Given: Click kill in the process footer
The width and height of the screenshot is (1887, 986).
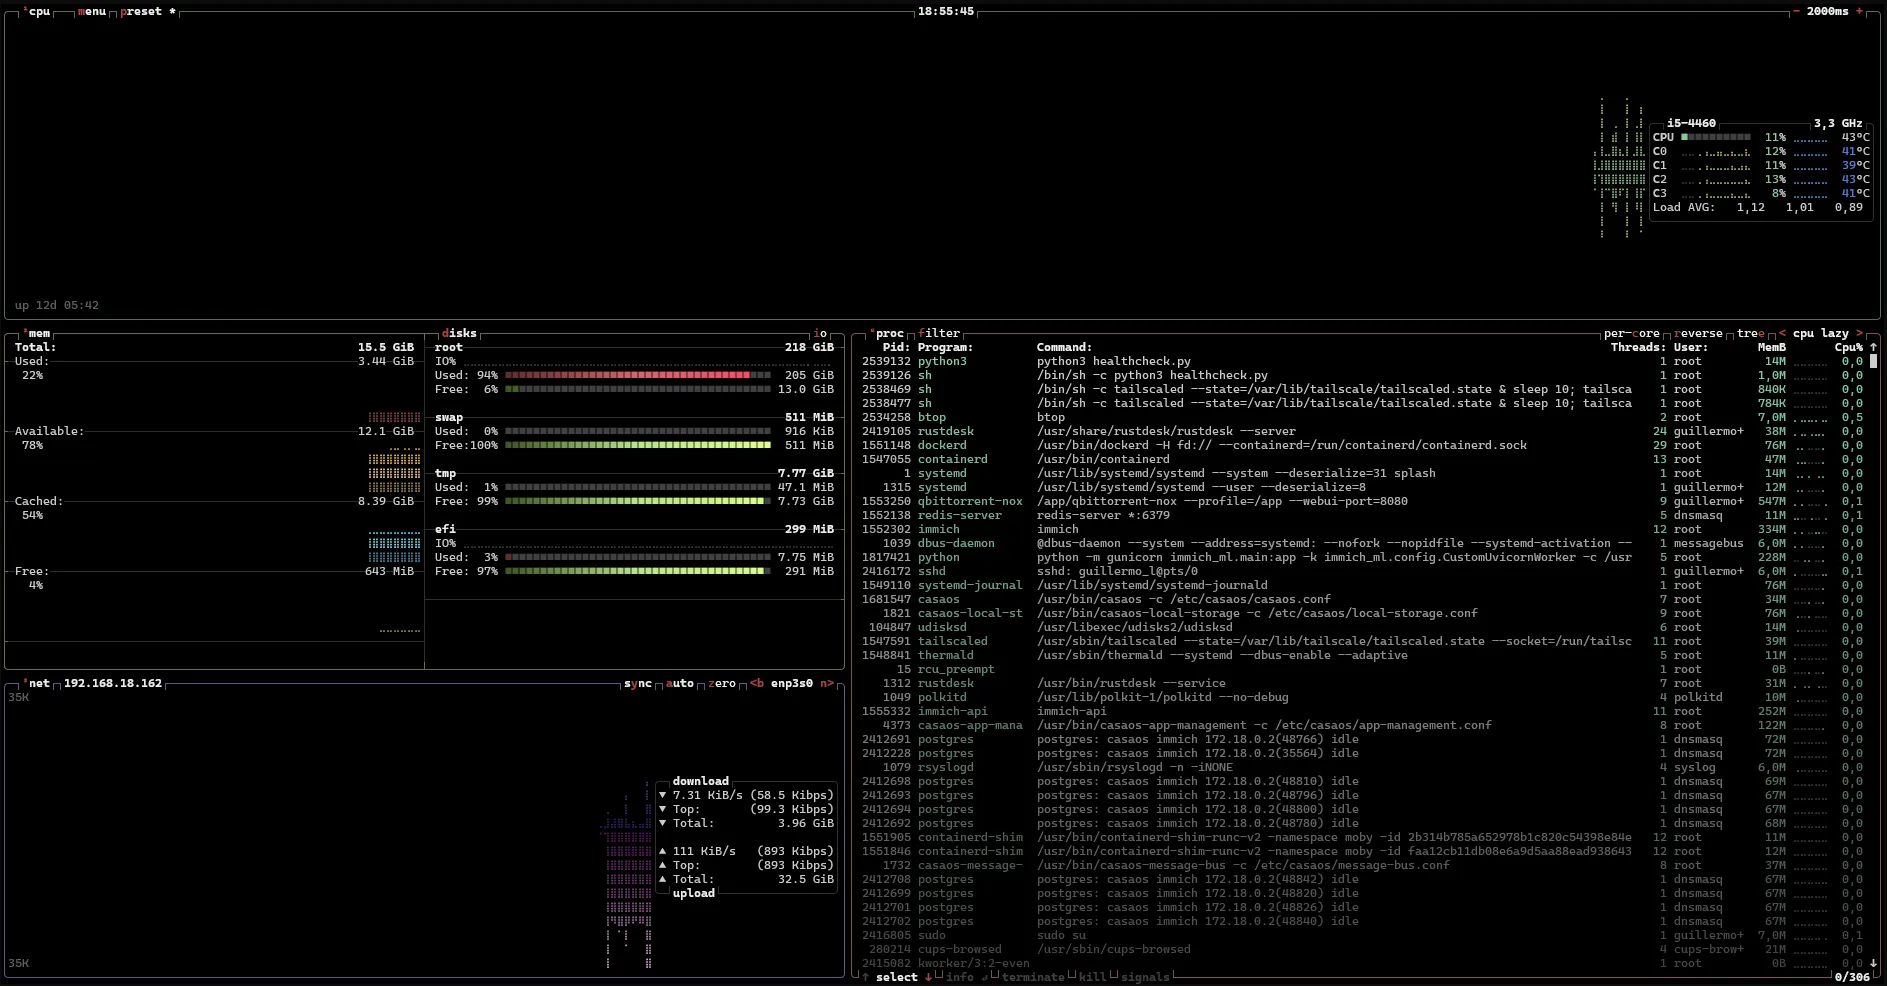Looking at the screenshot, I should pos(1093,977).
